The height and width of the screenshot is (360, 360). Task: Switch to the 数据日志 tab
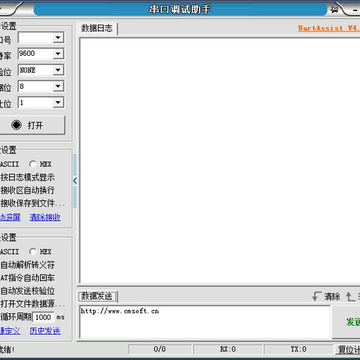click(x=97, y=28)
